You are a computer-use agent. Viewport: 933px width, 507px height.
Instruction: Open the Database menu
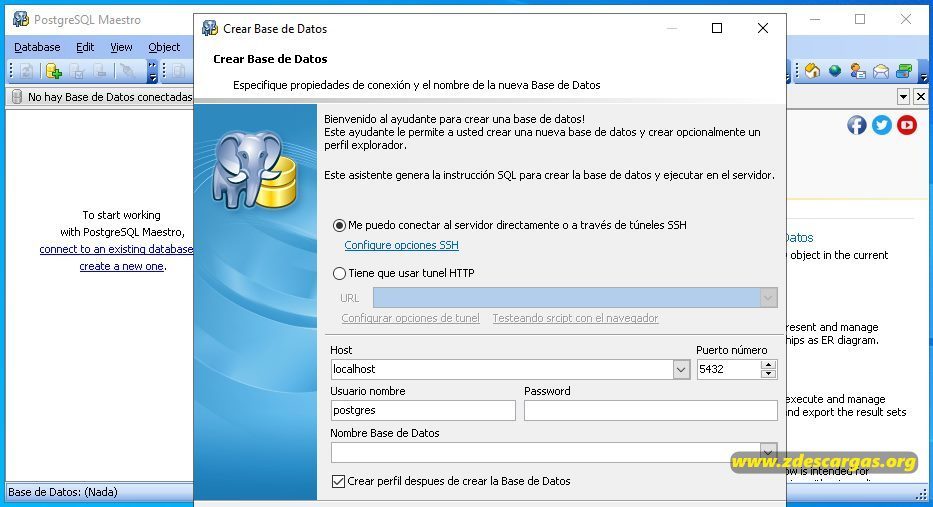click(37, 47)
